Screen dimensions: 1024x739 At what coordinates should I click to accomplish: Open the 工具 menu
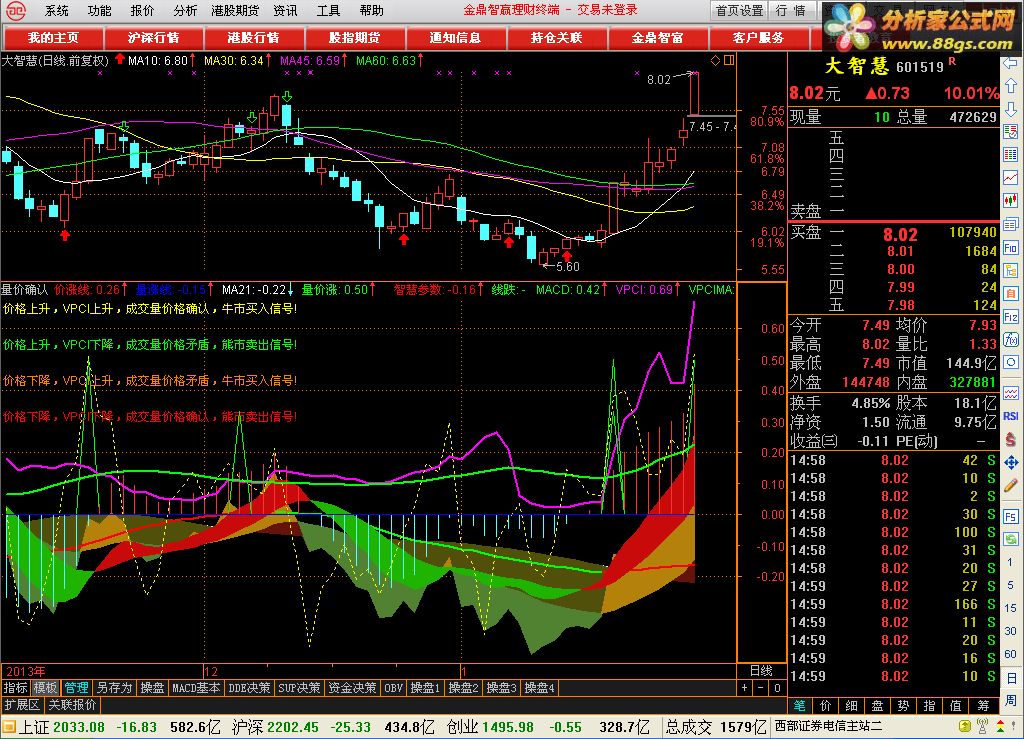[x=328, y=10]
